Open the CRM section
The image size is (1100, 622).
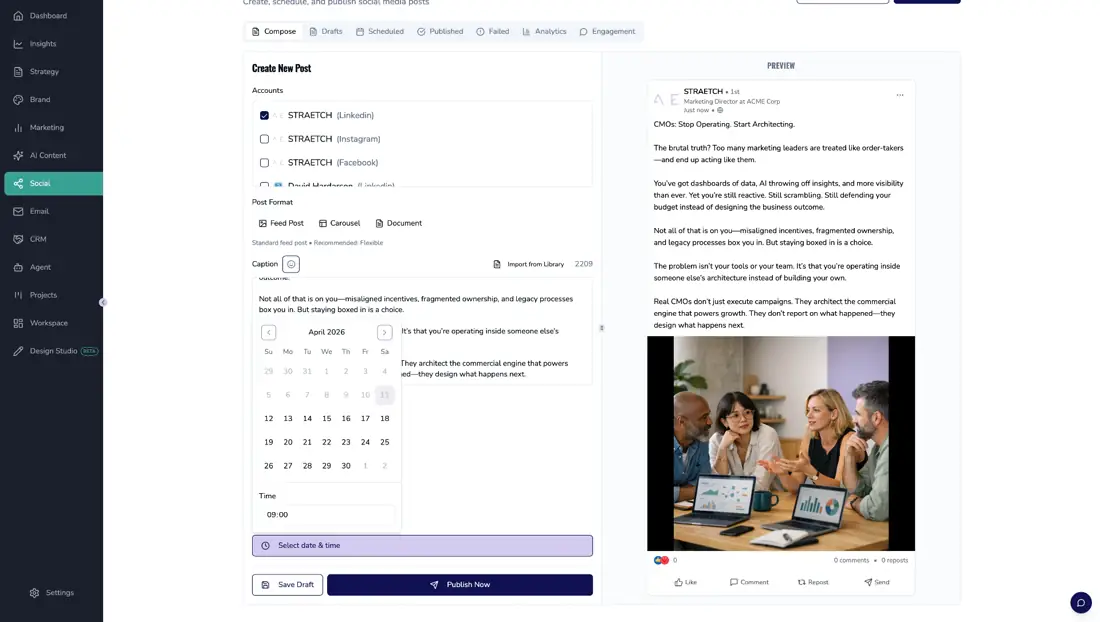(x=51, y=239)
